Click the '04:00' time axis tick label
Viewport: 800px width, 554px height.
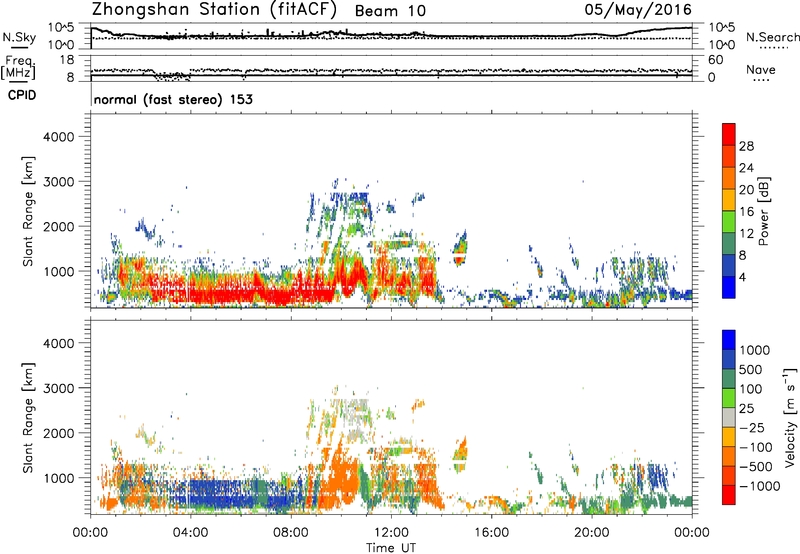pyautogui.click(x=190, y=533)
